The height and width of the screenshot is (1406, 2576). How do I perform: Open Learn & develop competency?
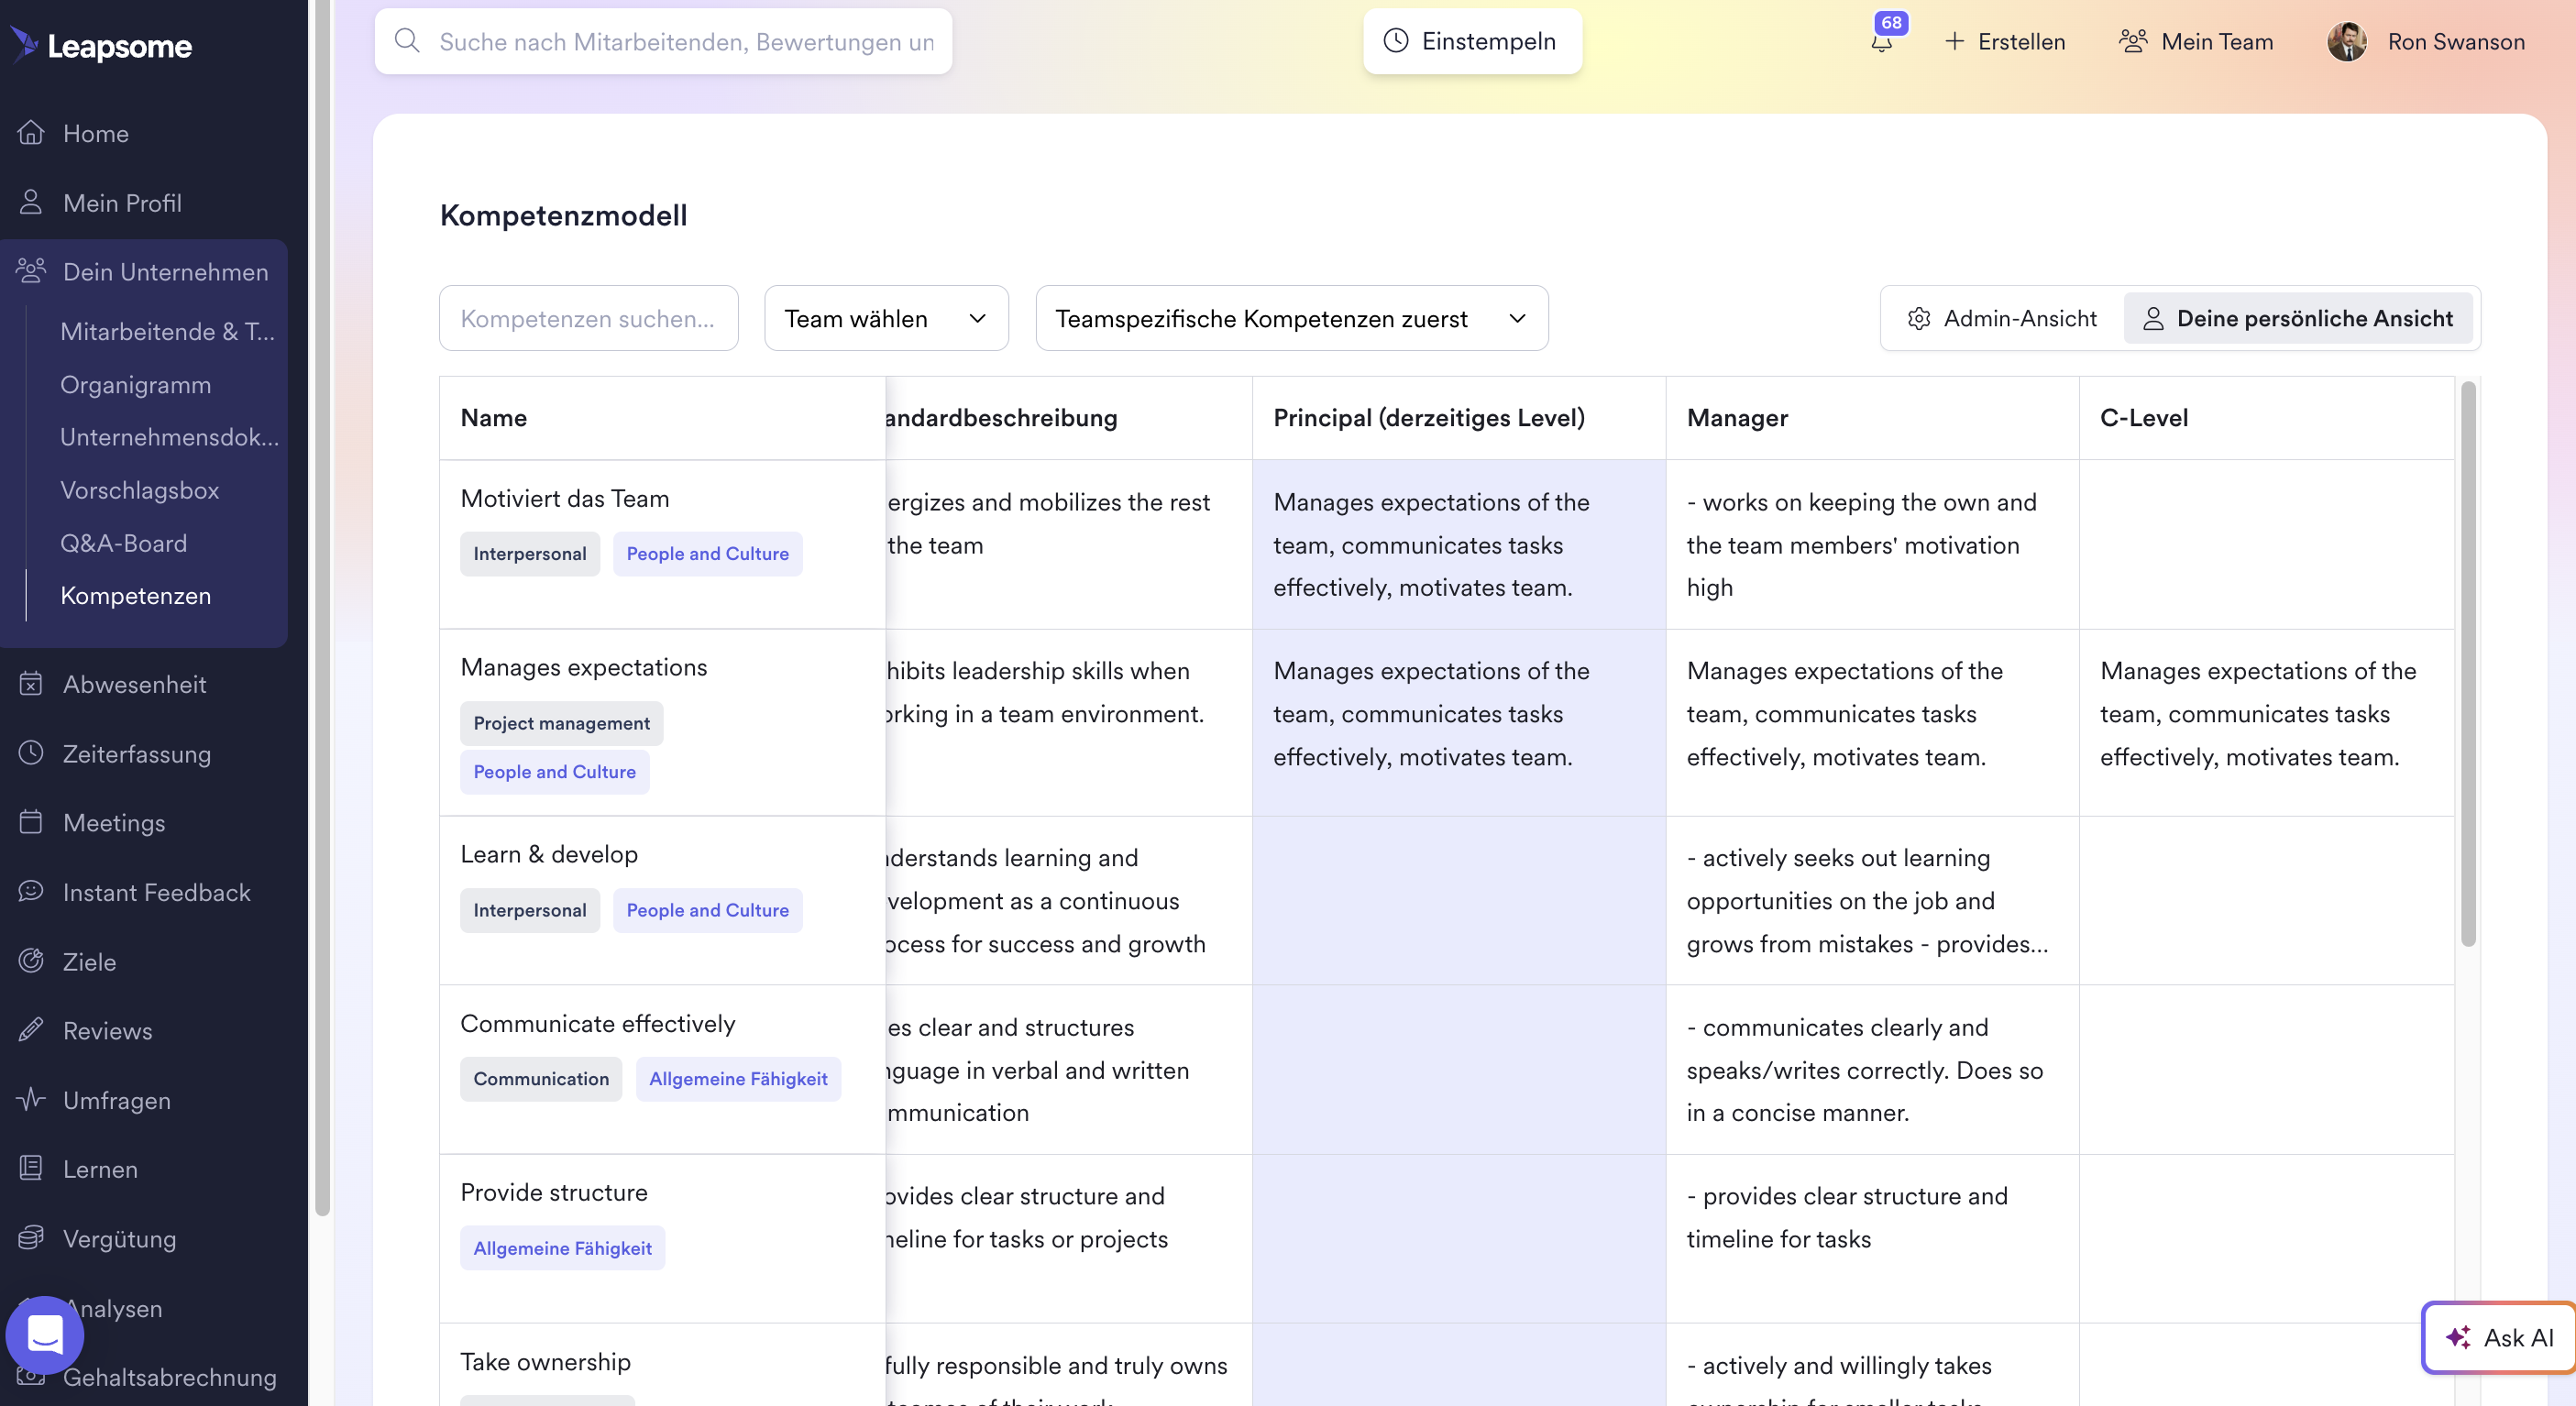[x=548, y=854]
